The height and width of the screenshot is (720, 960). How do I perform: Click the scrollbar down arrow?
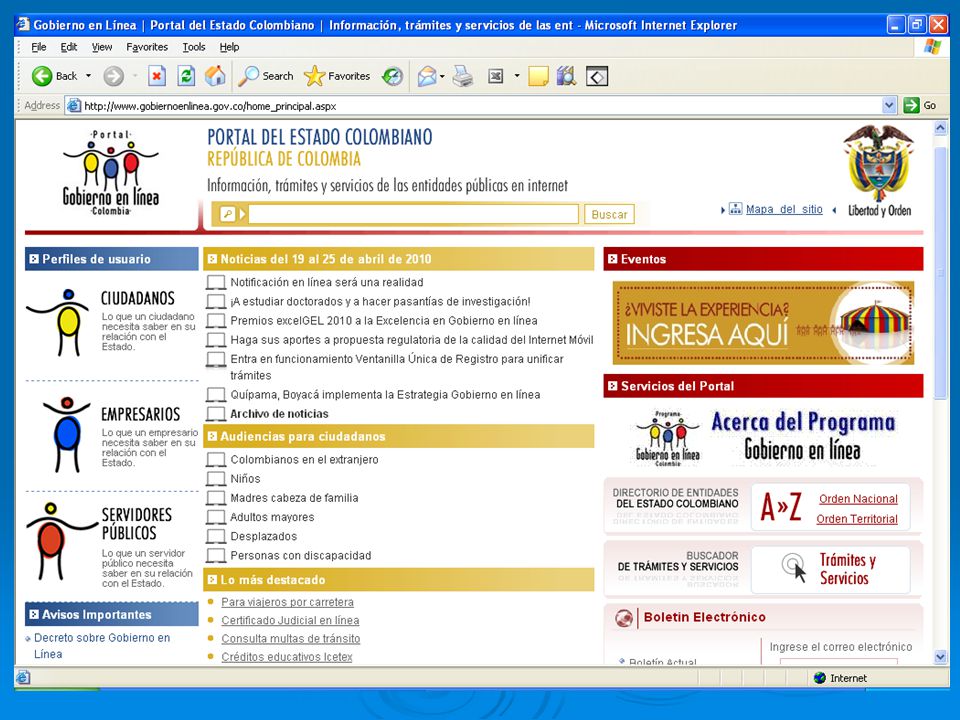(940, 658)
